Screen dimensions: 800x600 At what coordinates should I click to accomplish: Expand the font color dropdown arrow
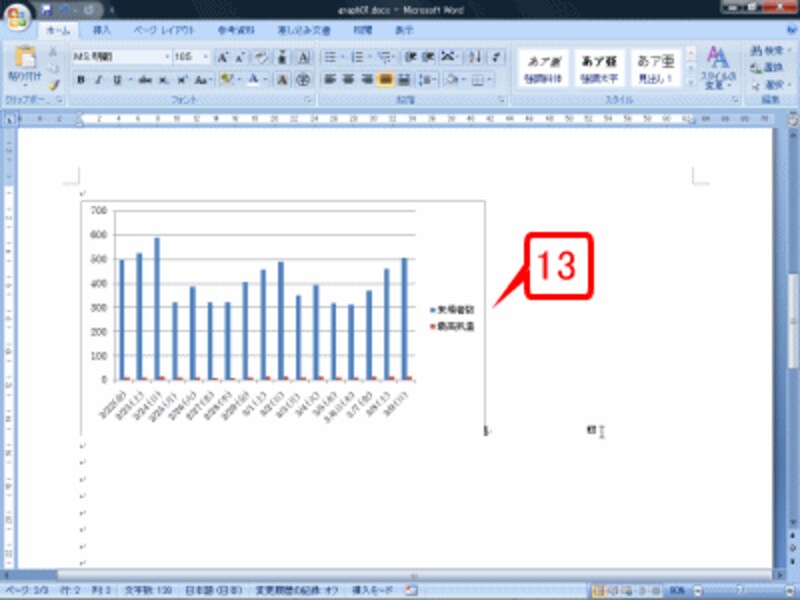pyautogui.click(x=265, y=79)
